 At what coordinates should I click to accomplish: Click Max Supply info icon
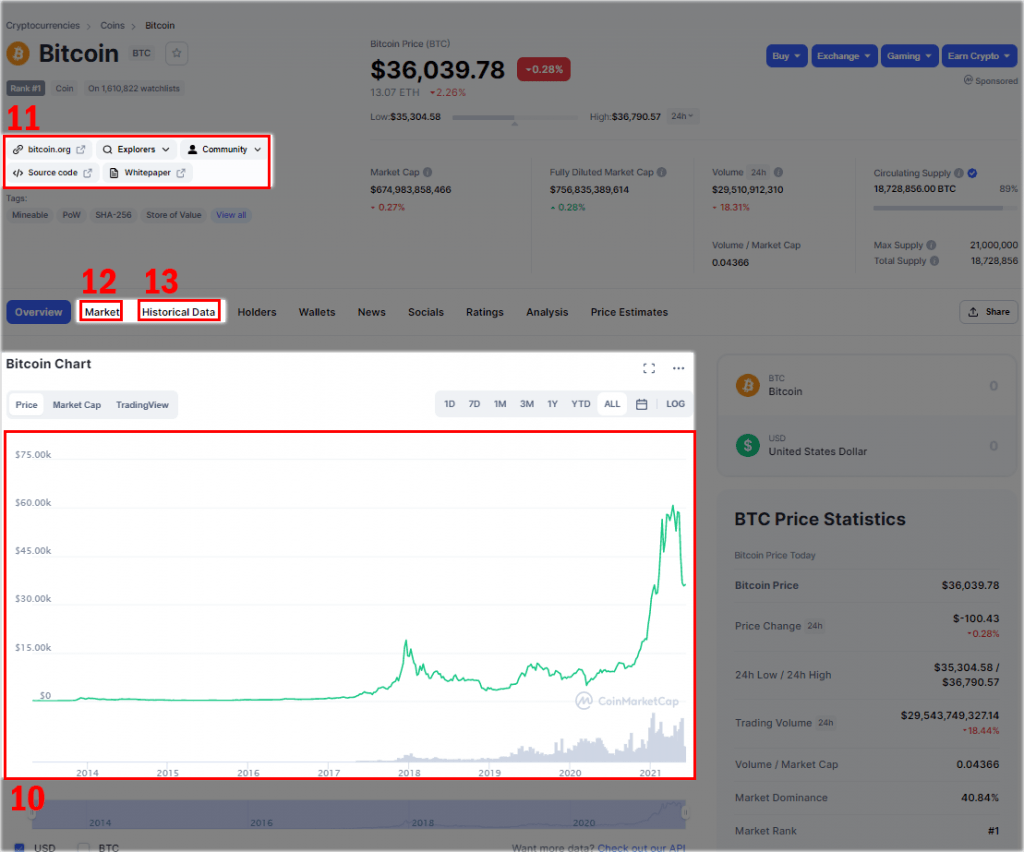(x=931, y=245)
